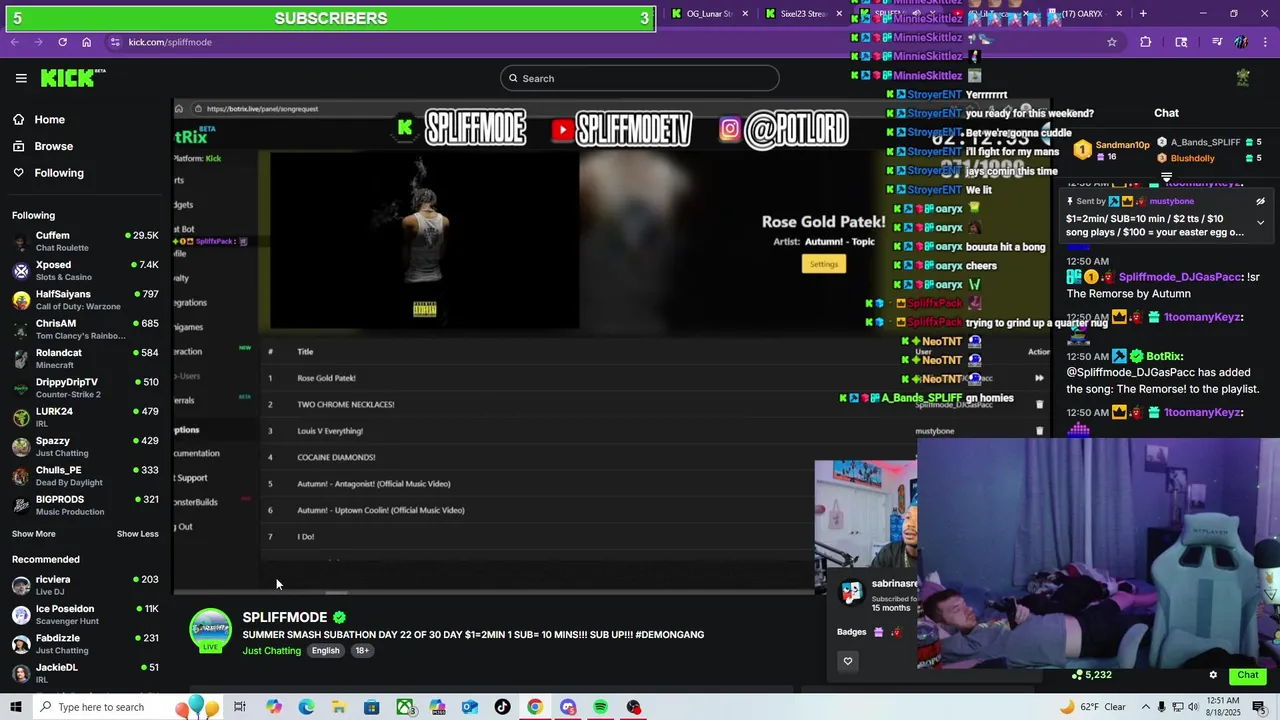The width and height of the screenshot is (1280, 720).
Task: Click the browser home icon
Action: pyautogui.click(x=87, y=42)
